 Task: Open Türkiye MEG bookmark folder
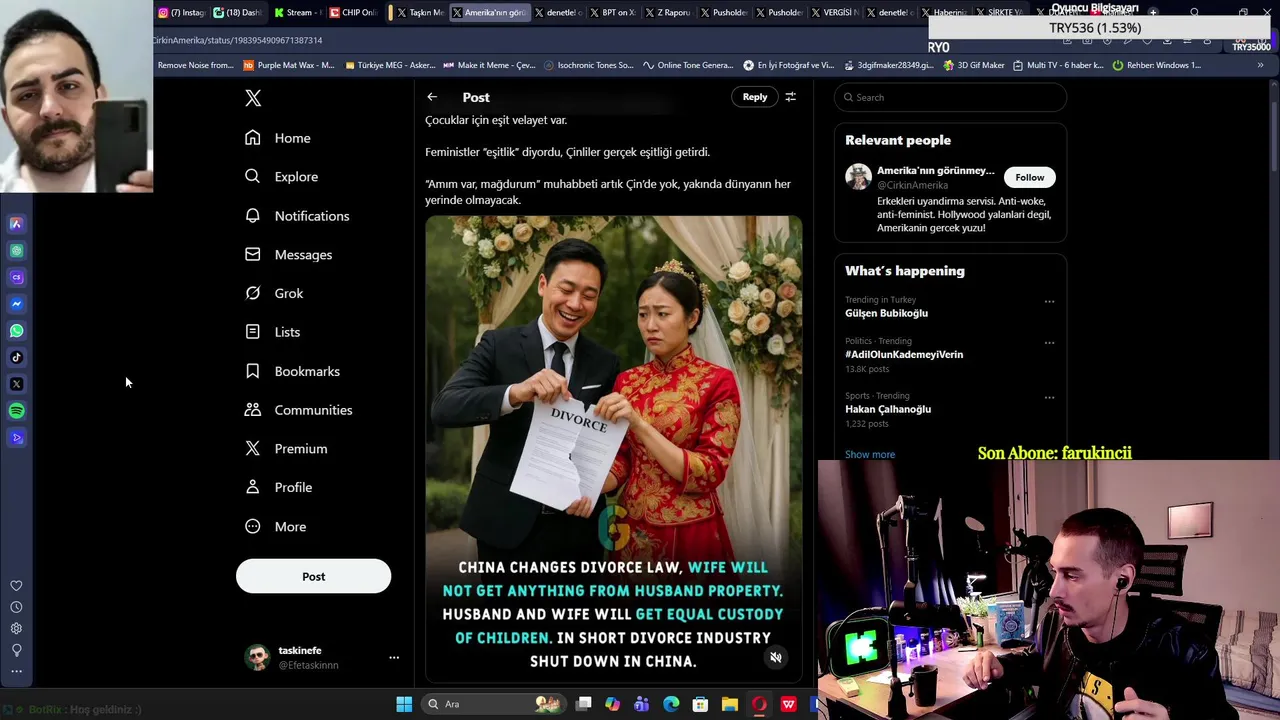point(390,65)
